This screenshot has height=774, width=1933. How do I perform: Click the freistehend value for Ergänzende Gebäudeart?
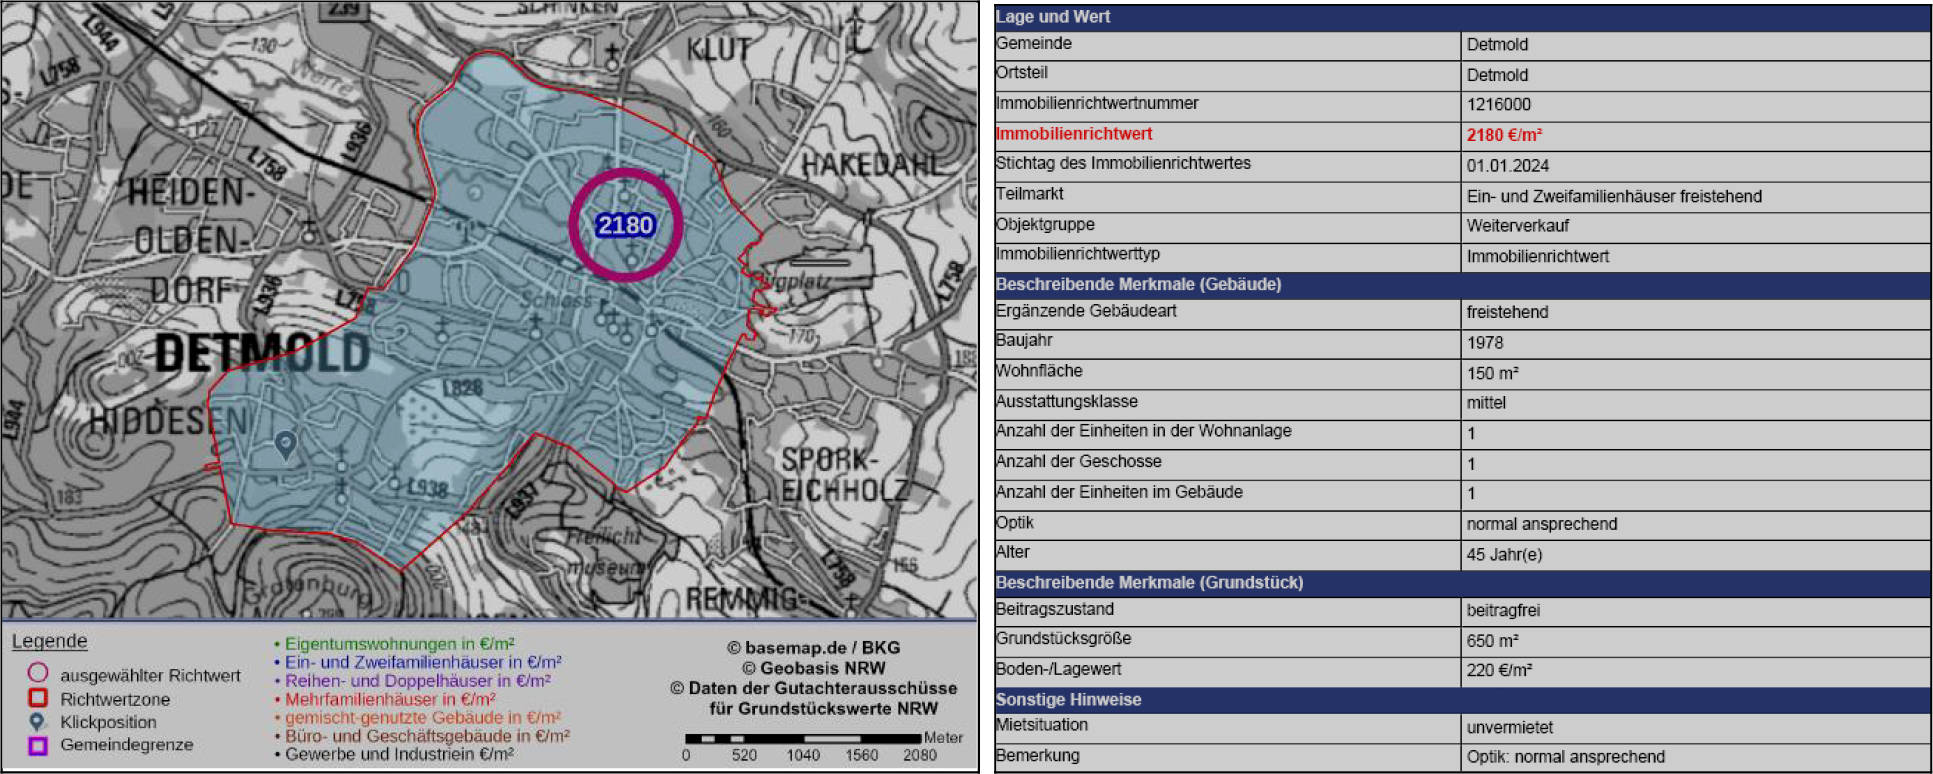[x=1507, y=312]
